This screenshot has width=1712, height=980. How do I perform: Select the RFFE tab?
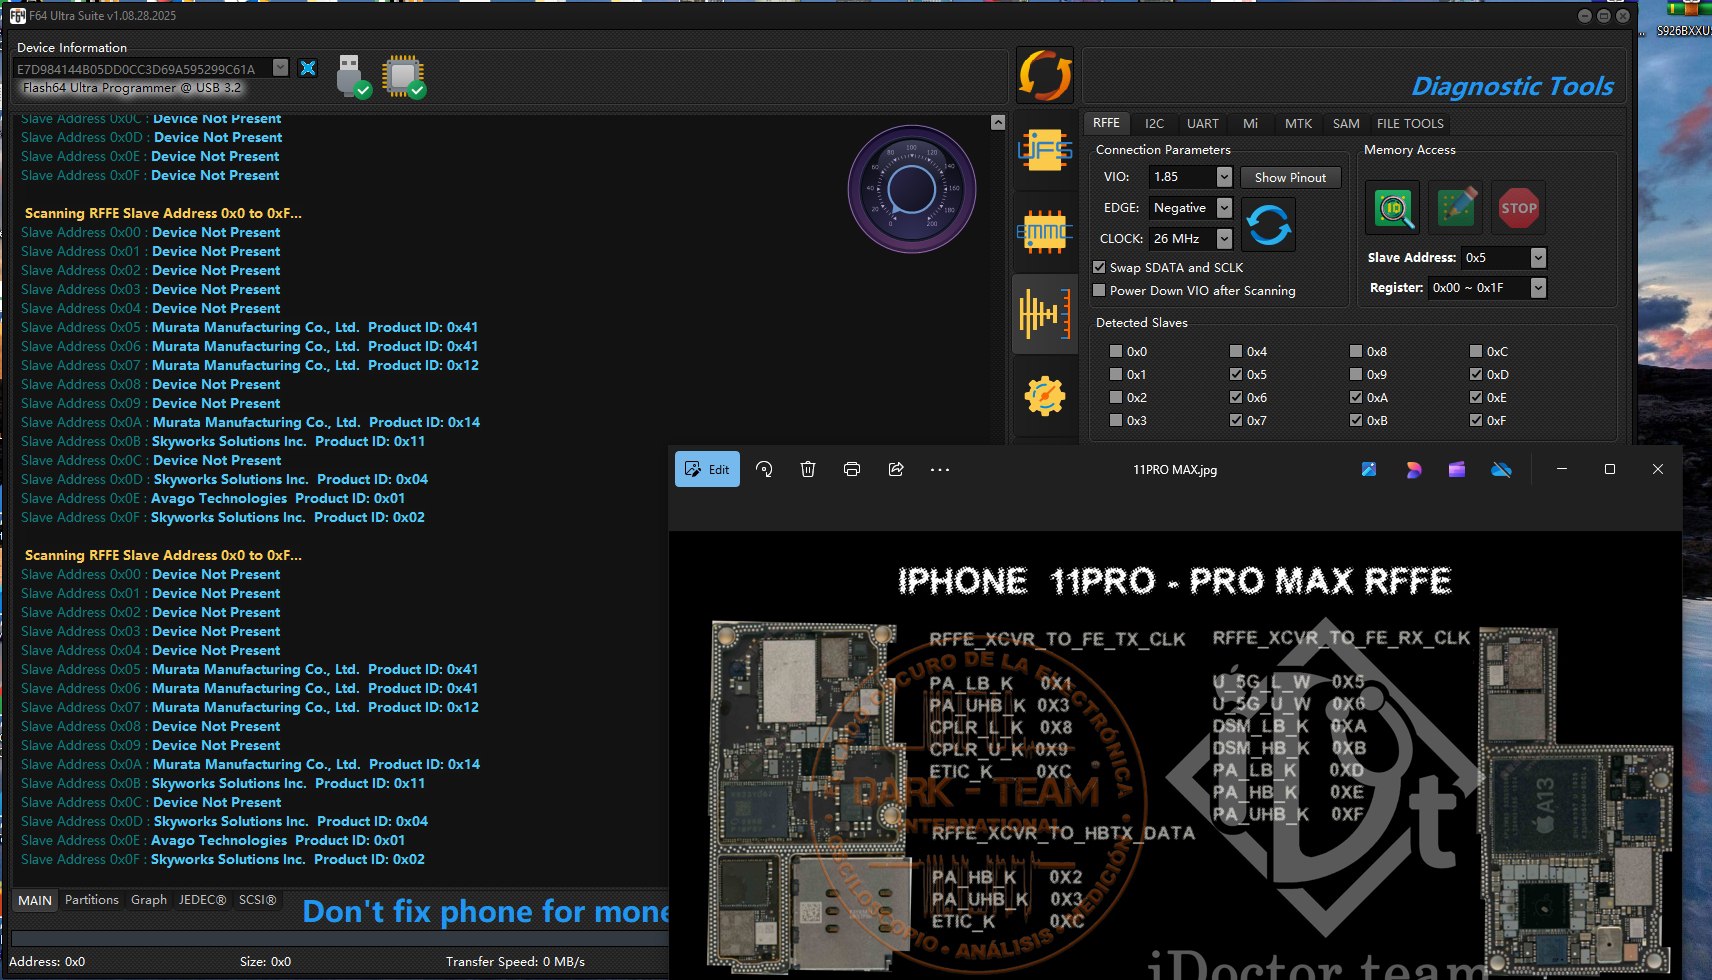[1106, 123]
